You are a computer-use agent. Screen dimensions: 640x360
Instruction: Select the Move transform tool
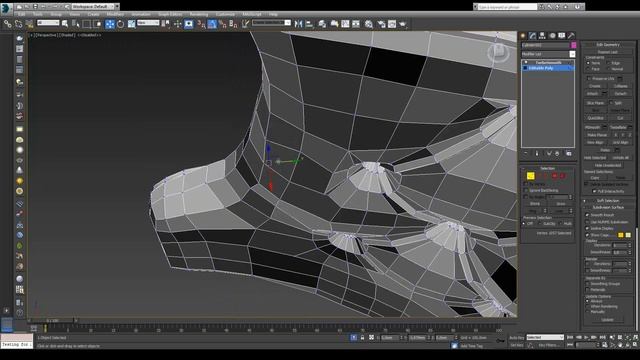point(110,24)
